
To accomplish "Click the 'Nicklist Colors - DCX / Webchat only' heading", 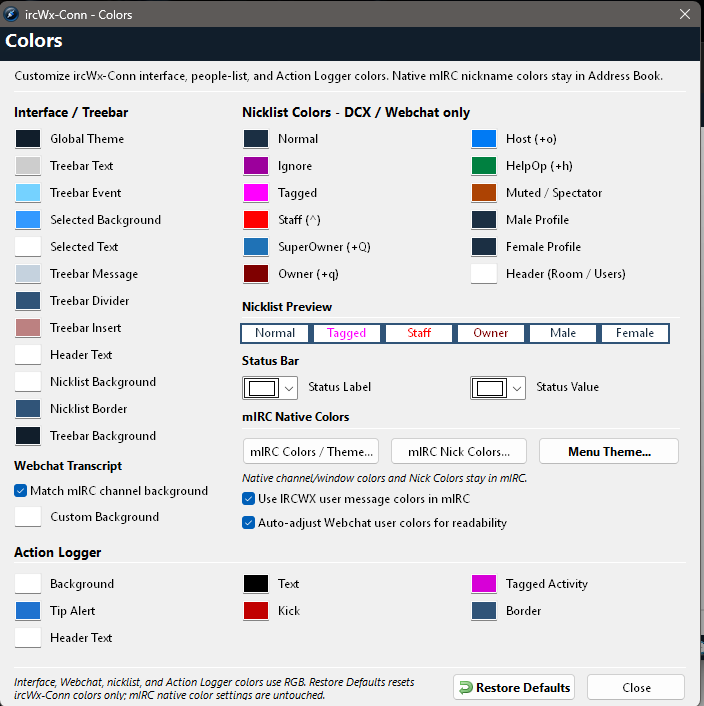I will (356, 113).
